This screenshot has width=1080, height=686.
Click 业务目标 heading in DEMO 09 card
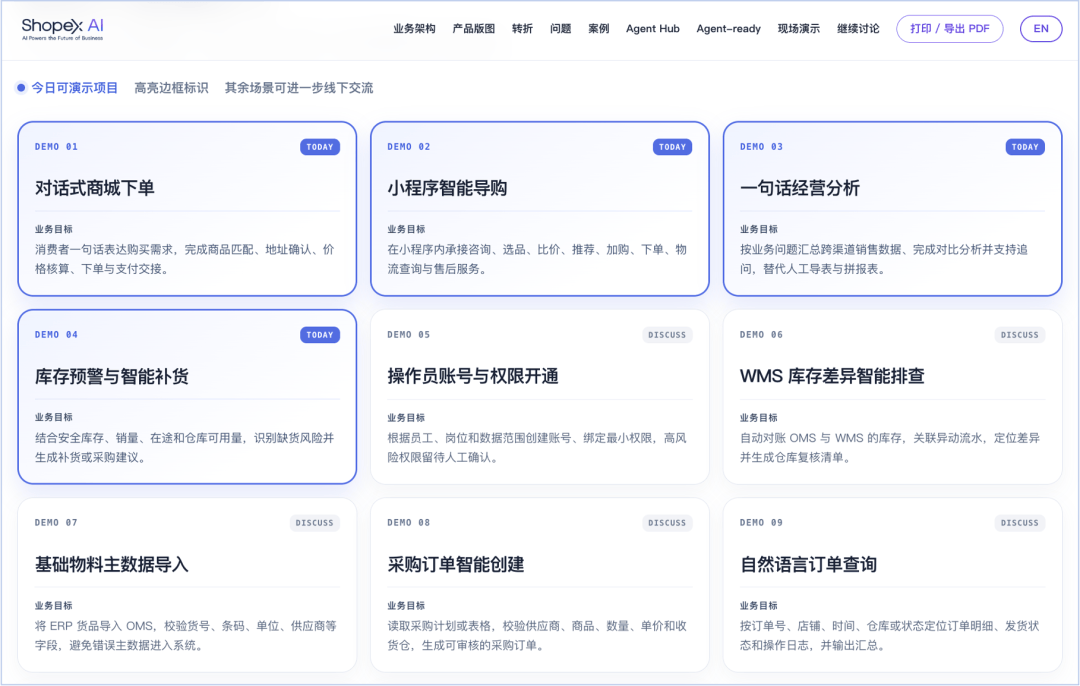(759, 605)
